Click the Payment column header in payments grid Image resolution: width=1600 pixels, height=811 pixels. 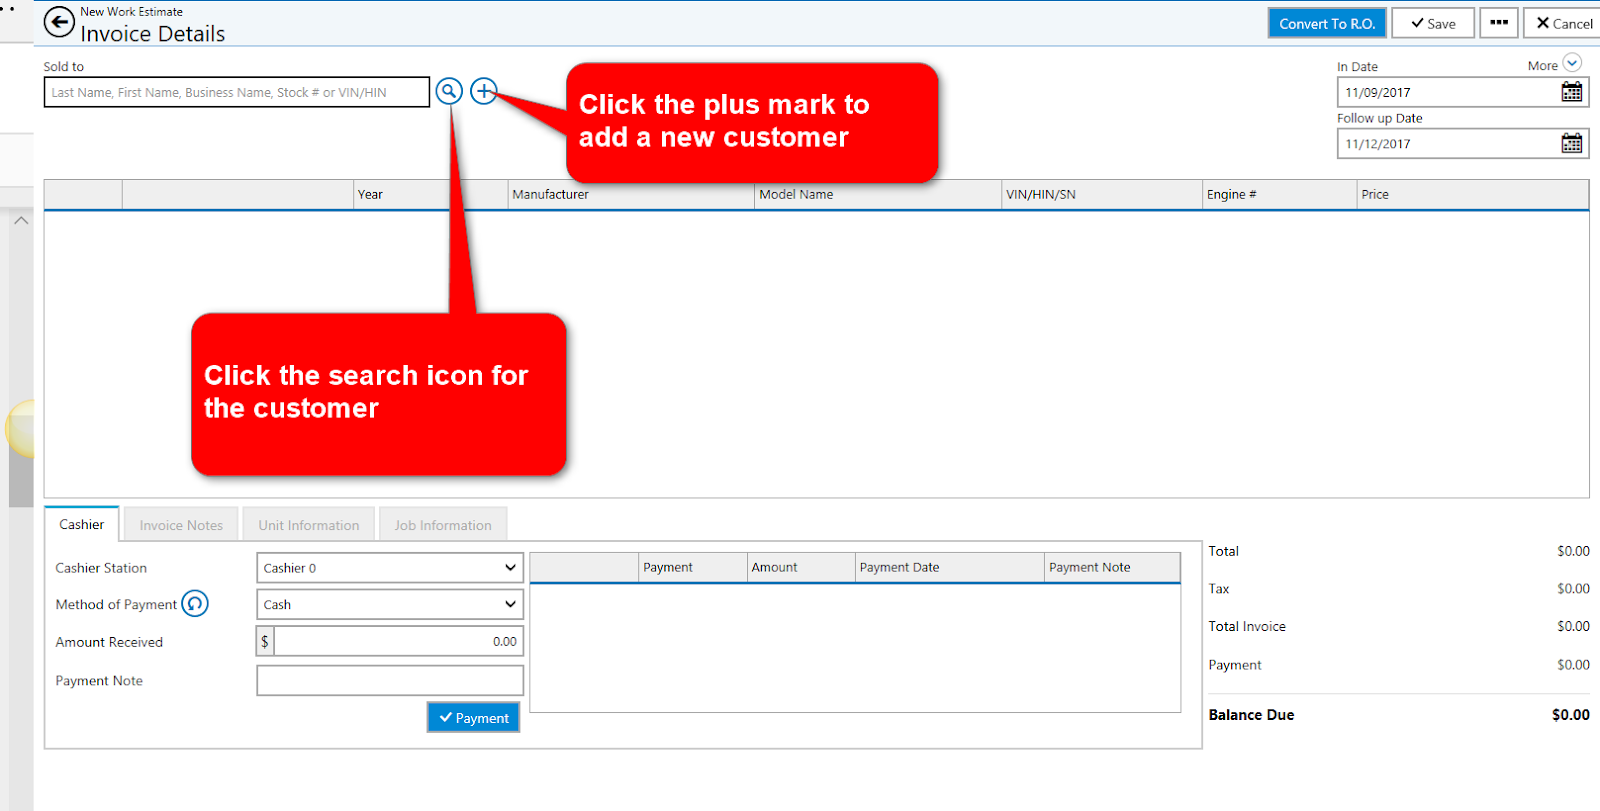click(693, 567)
